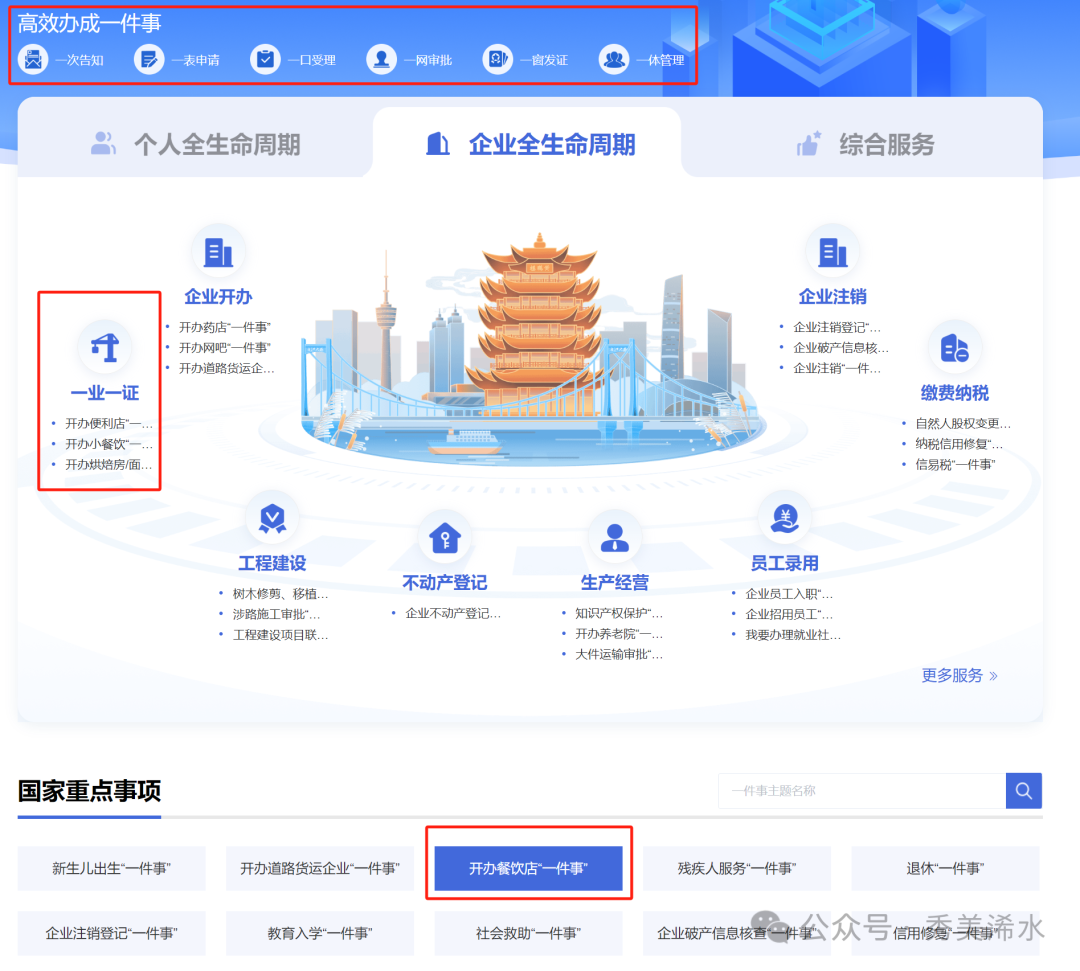Click the 一表申请 icon in the banner
Image resolution: width=1080 pixels, height=971 pixels.
tap(149, 59)
